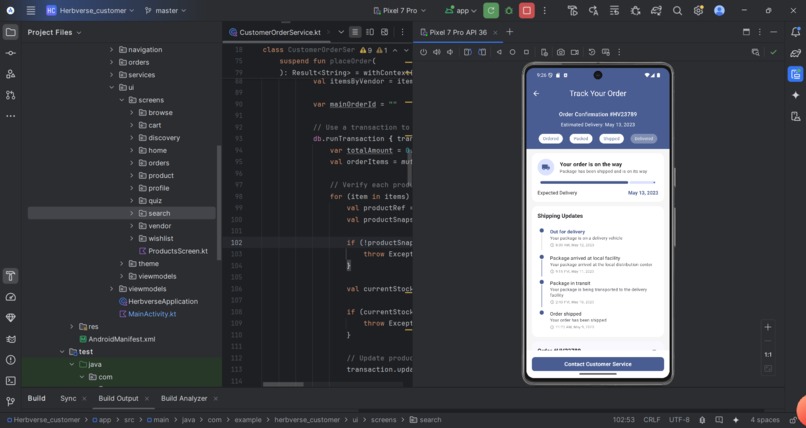Image resolution: width=806 pixels, height=428 pixels.
Task: Click emulator Home circle button
Action: 512,52
